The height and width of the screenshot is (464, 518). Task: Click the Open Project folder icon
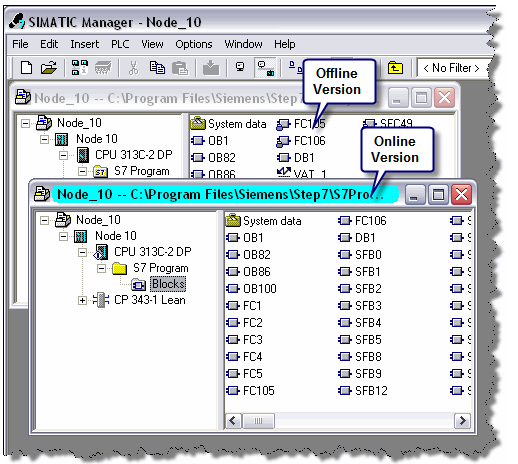pyautogui.click(x=49, y=68)
